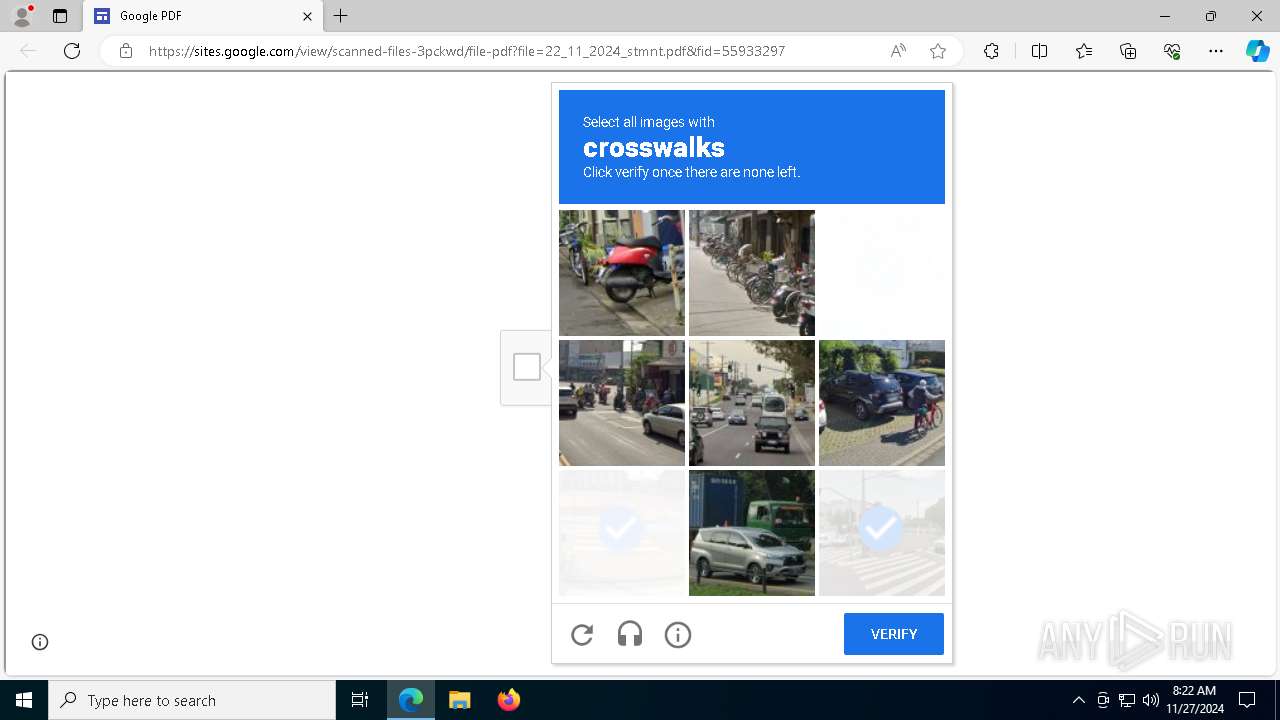Close the Google PDF tab
Image resolution: width=1280 pixels, height=720 pixels.
[x=307, y=16]
